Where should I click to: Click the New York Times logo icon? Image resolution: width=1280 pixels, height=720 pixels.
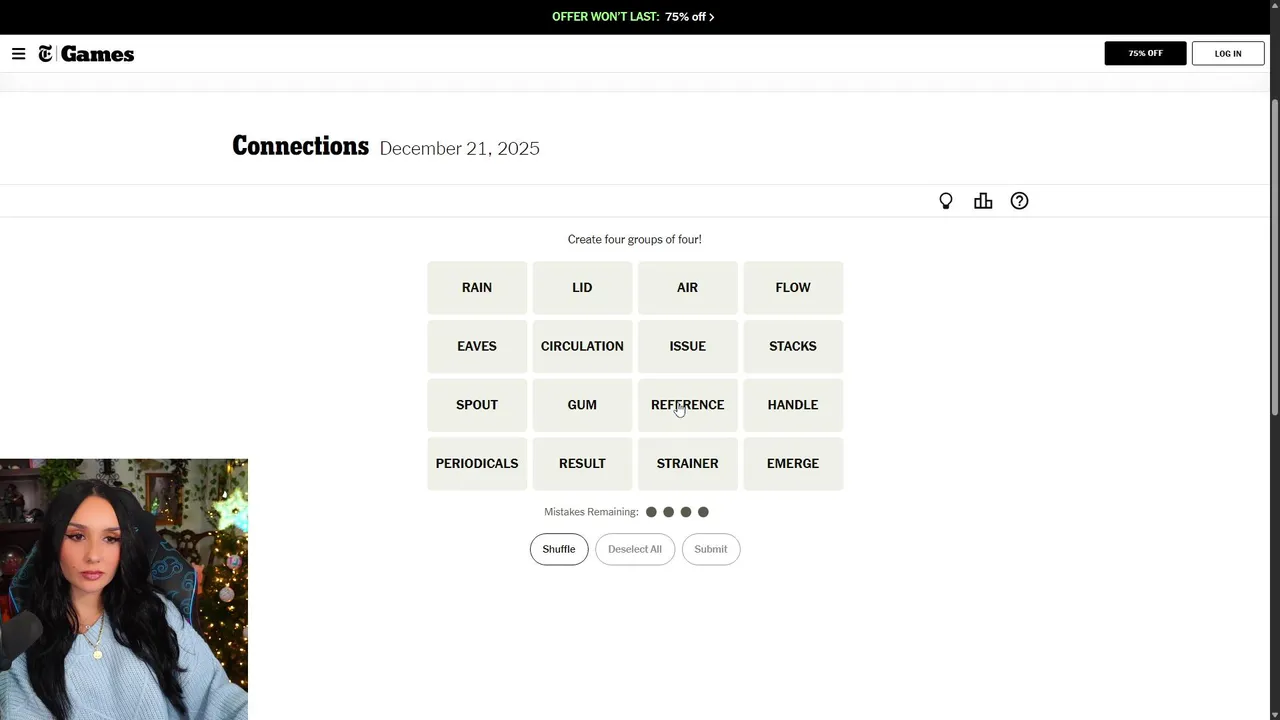[x=46, y=54]
